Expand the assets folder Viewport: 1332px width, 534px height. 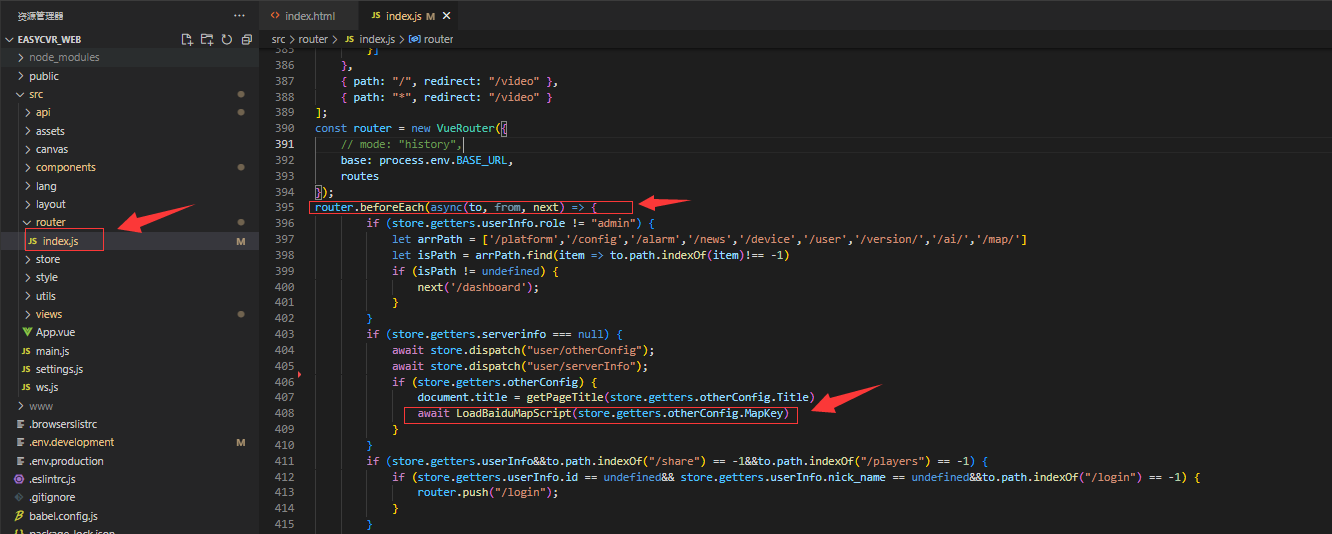pos(50,131)
